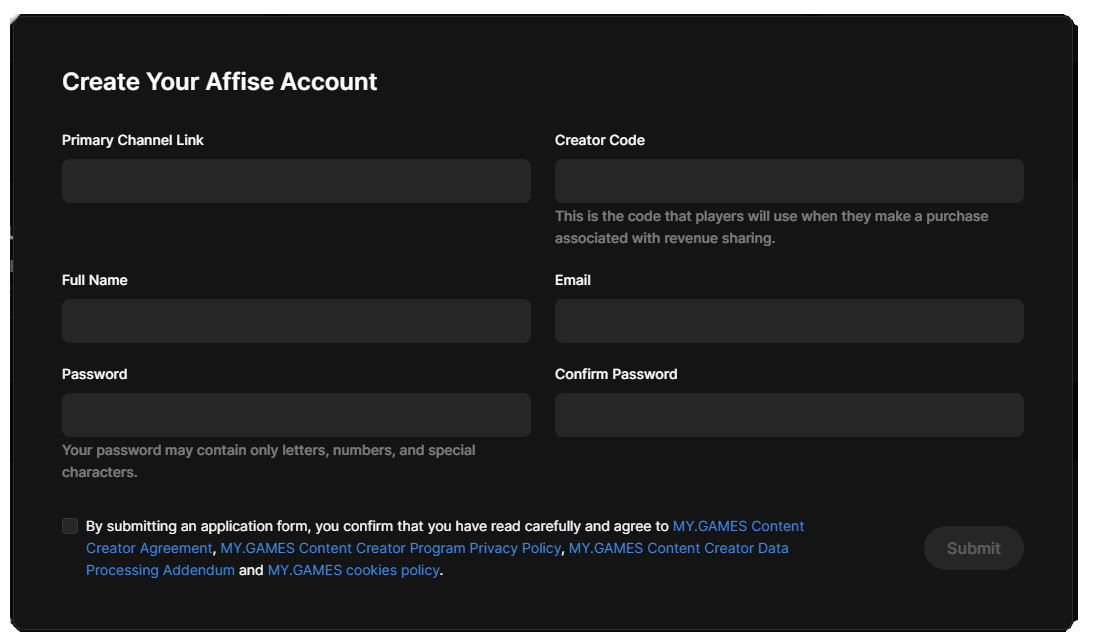Click the "Full Name" label text
1108x641 pixels.
95,280
